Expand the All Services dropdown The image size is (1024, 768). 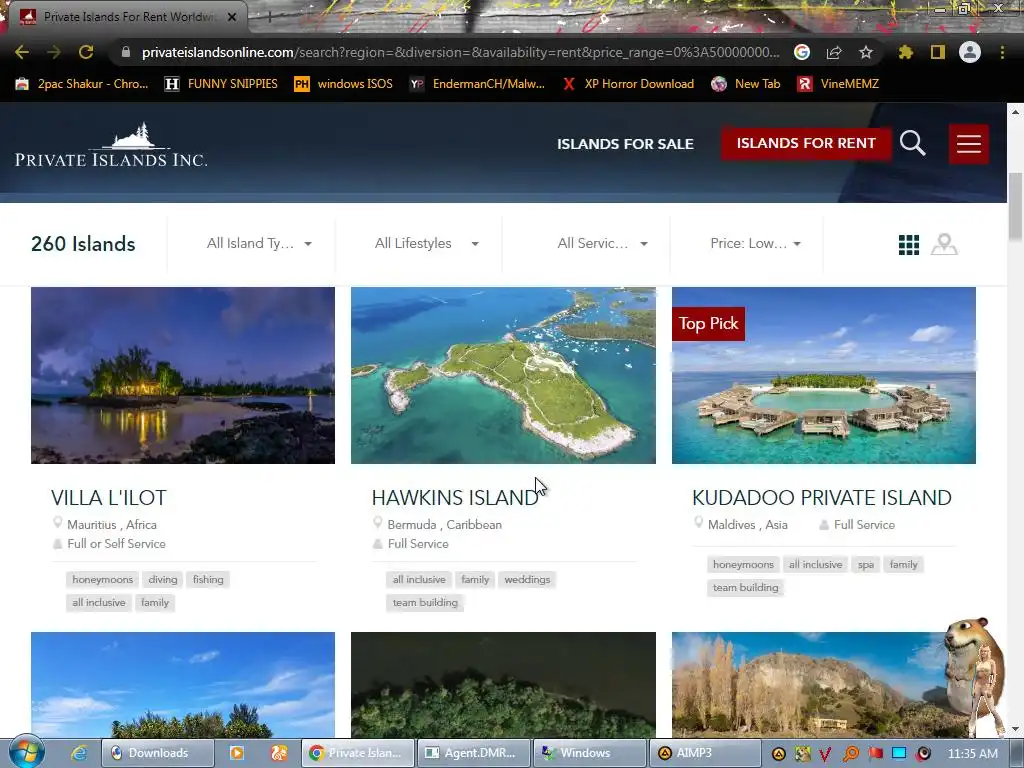[x=602, y=244]
